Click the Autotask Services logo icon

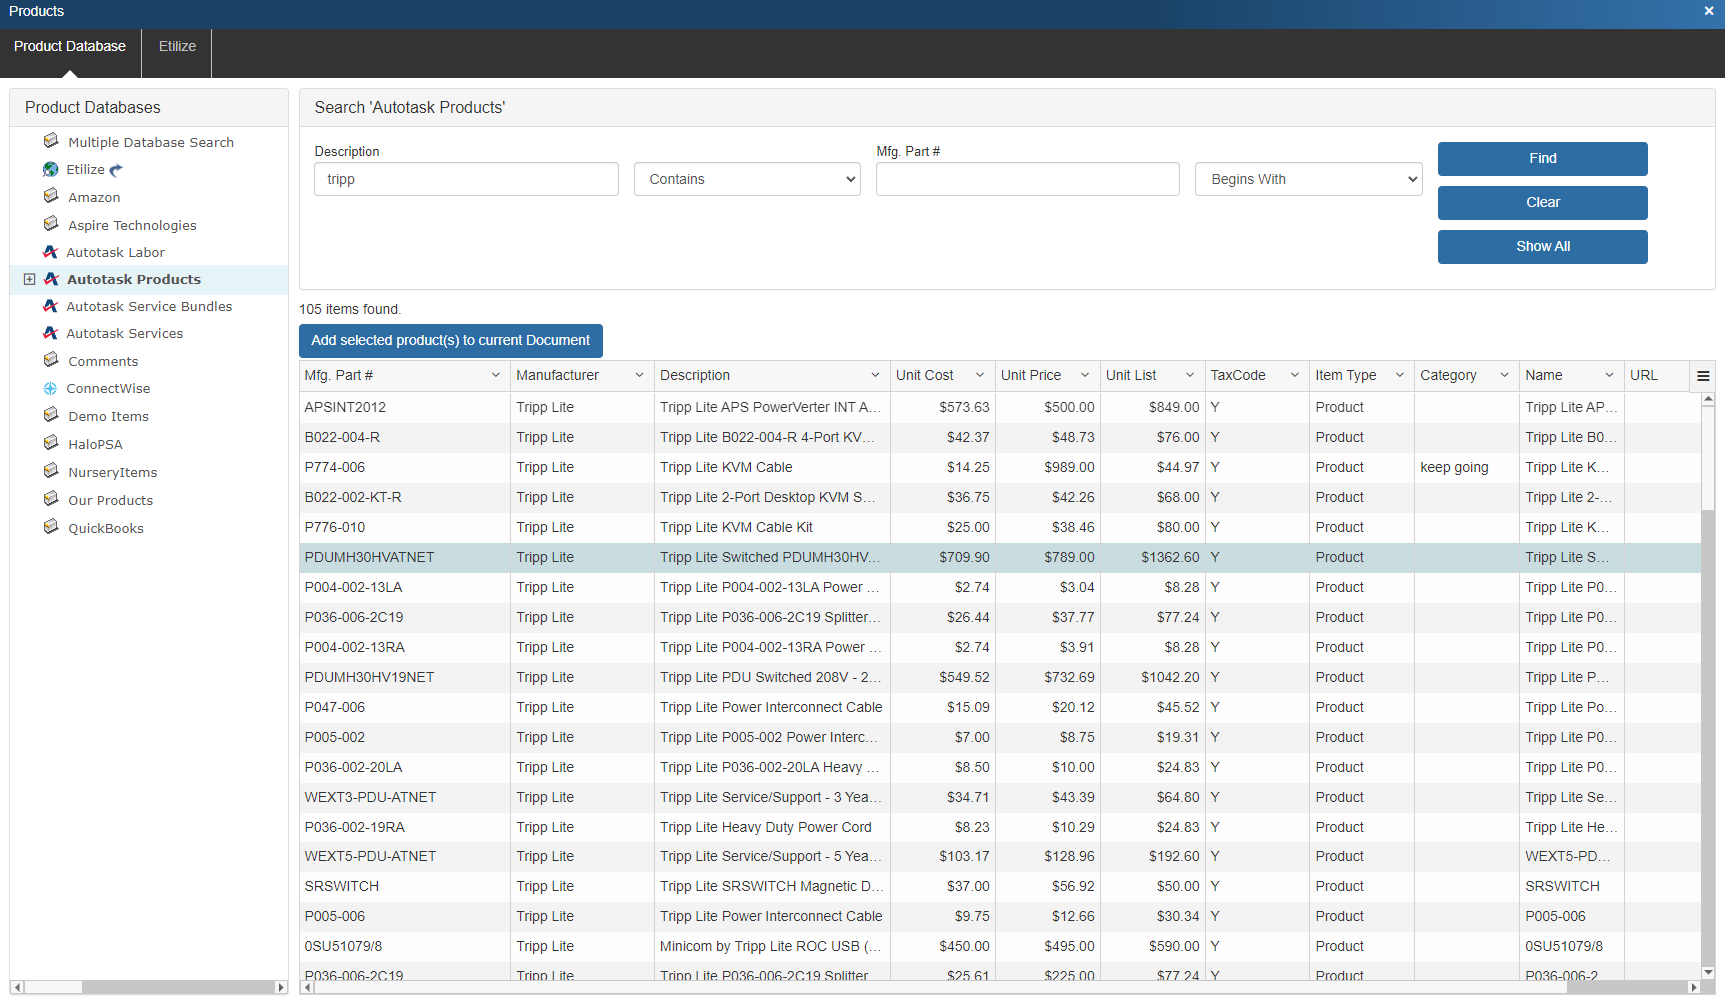pos(51,333)
